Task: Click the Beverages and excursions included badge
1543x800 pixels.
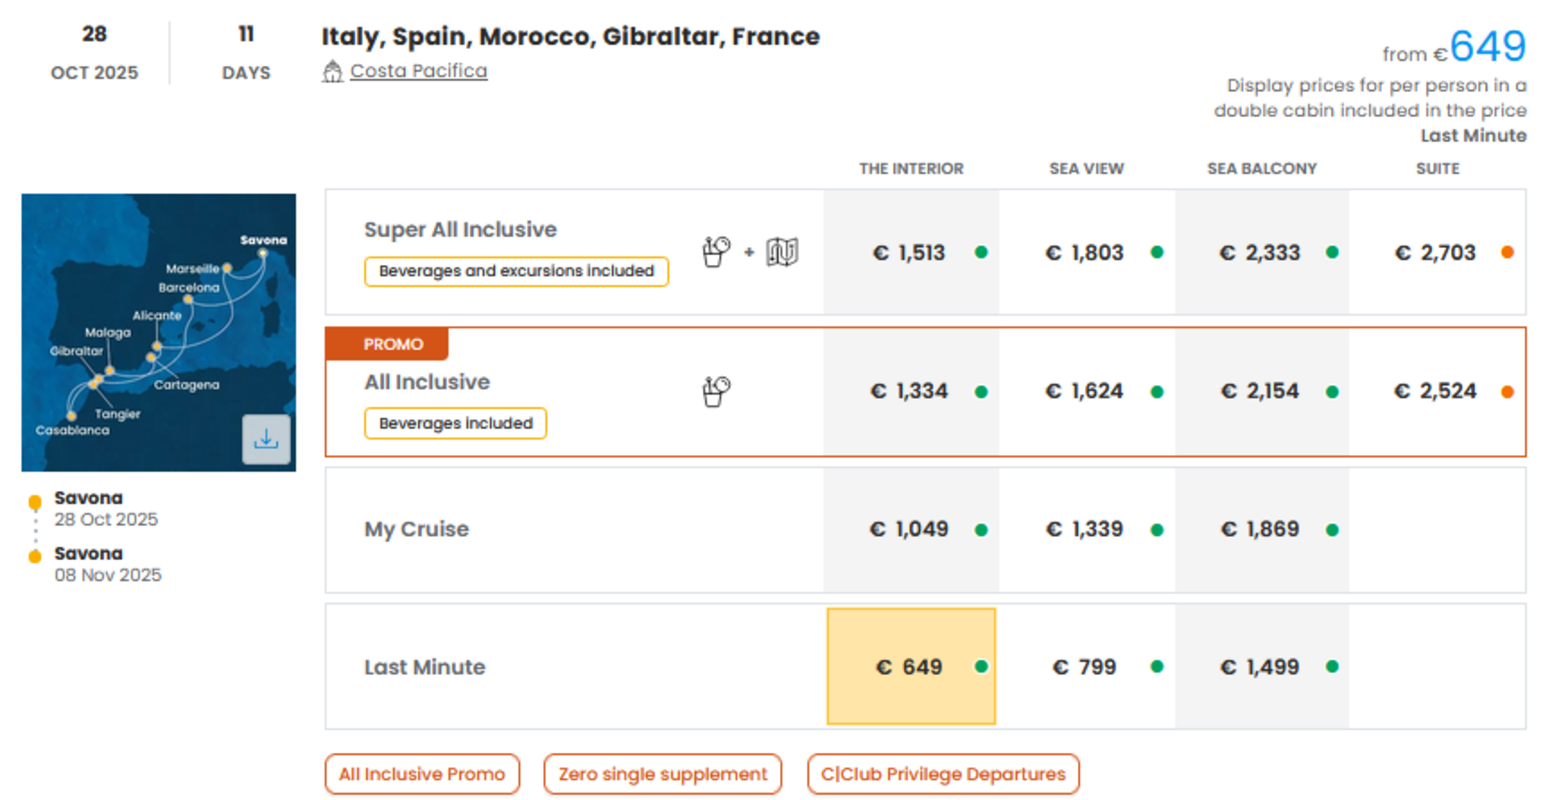Action: point(516,271)
